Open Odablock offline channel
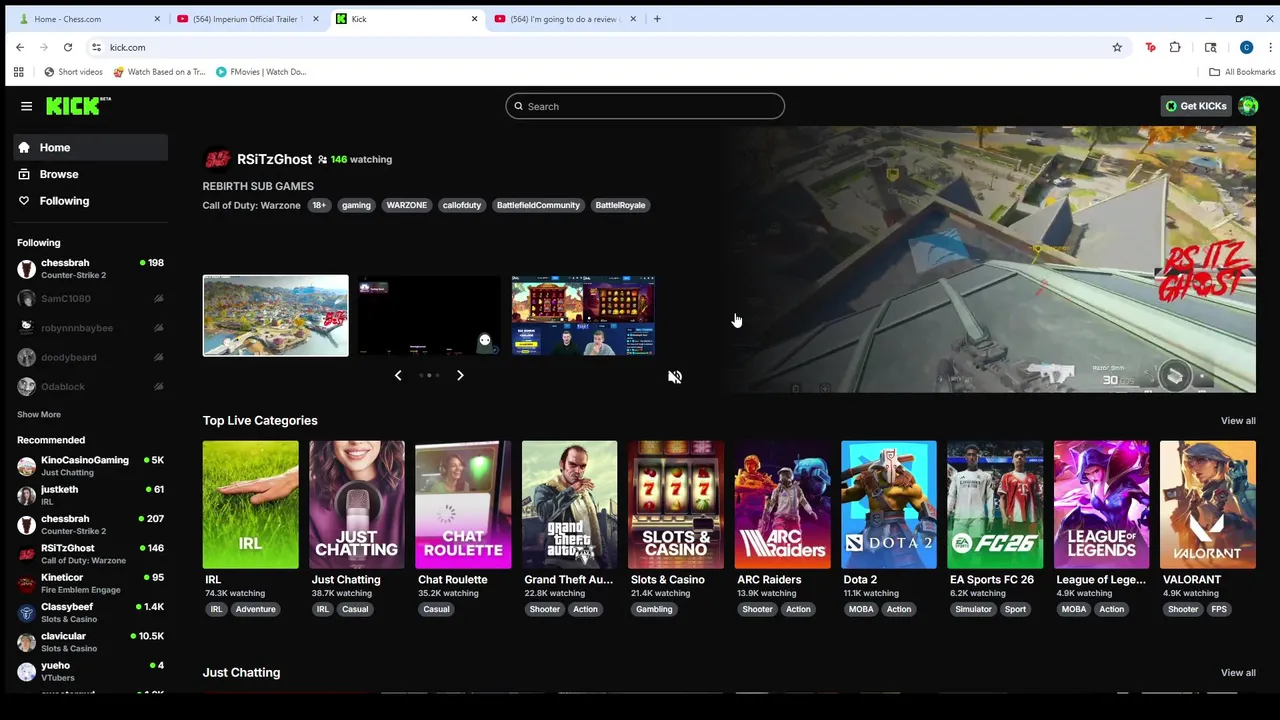Screen dimensions: 1280x720 click(91, 386)
